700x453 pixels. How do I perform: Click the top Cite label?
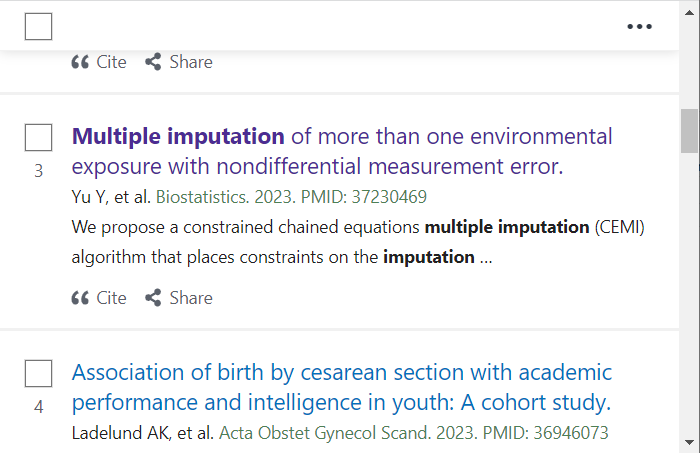pyautogui.click(x=112, y=62)
